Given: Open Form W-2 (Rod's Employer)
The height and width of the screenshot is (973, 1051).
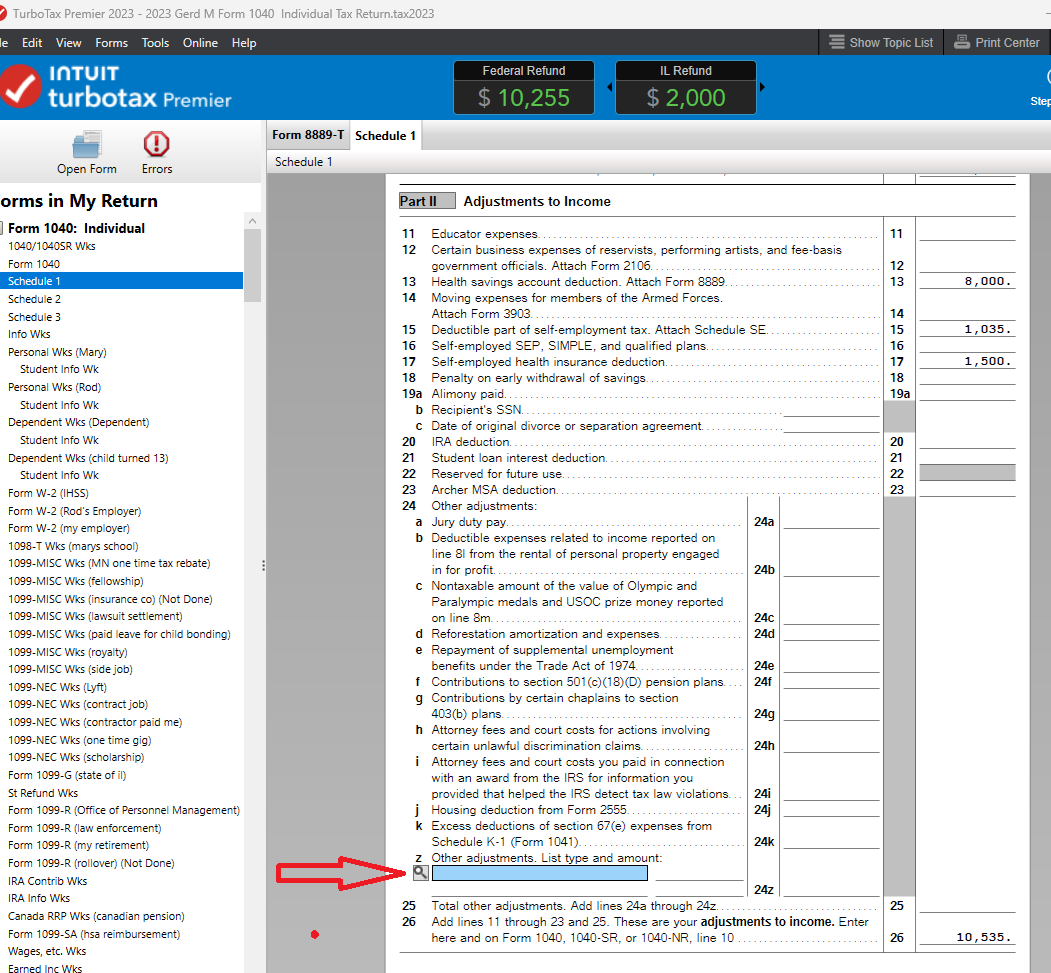Looking at the screenshot, I should 74,511.
